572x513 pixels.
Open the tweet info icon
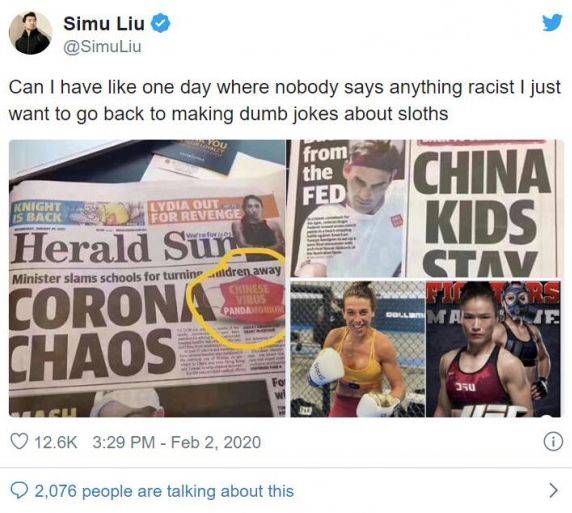553,442
